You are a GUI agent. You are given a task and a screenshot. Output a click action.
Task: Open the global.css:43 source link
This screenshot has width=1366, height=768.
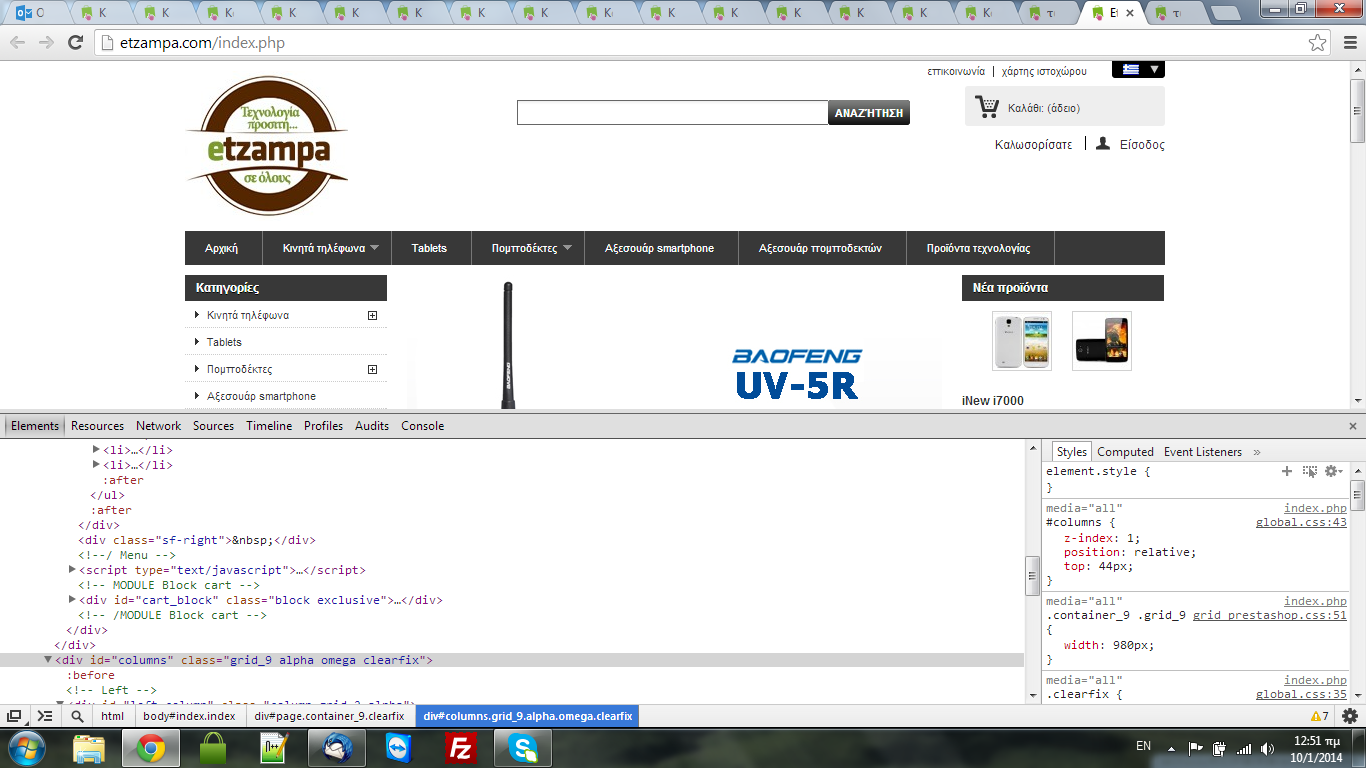point(1301,522)
